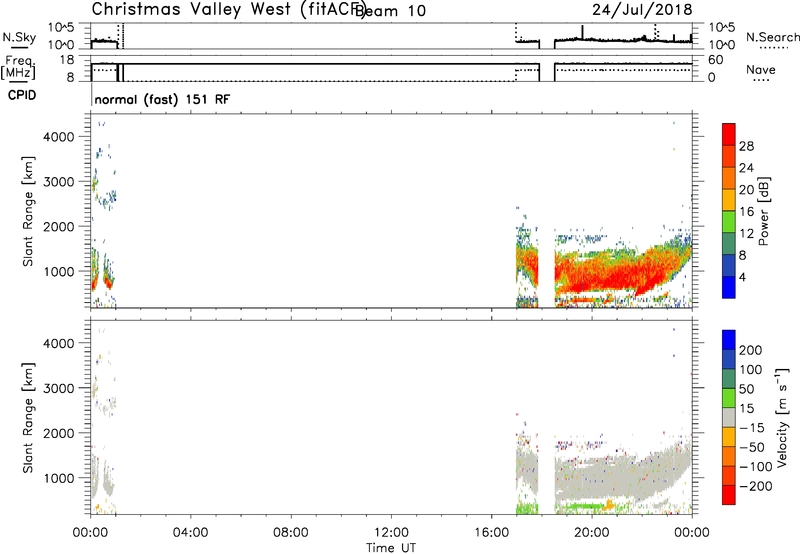
Task: Click the Nave legend label
Action: pyautogui.click(x=761, y=69)
